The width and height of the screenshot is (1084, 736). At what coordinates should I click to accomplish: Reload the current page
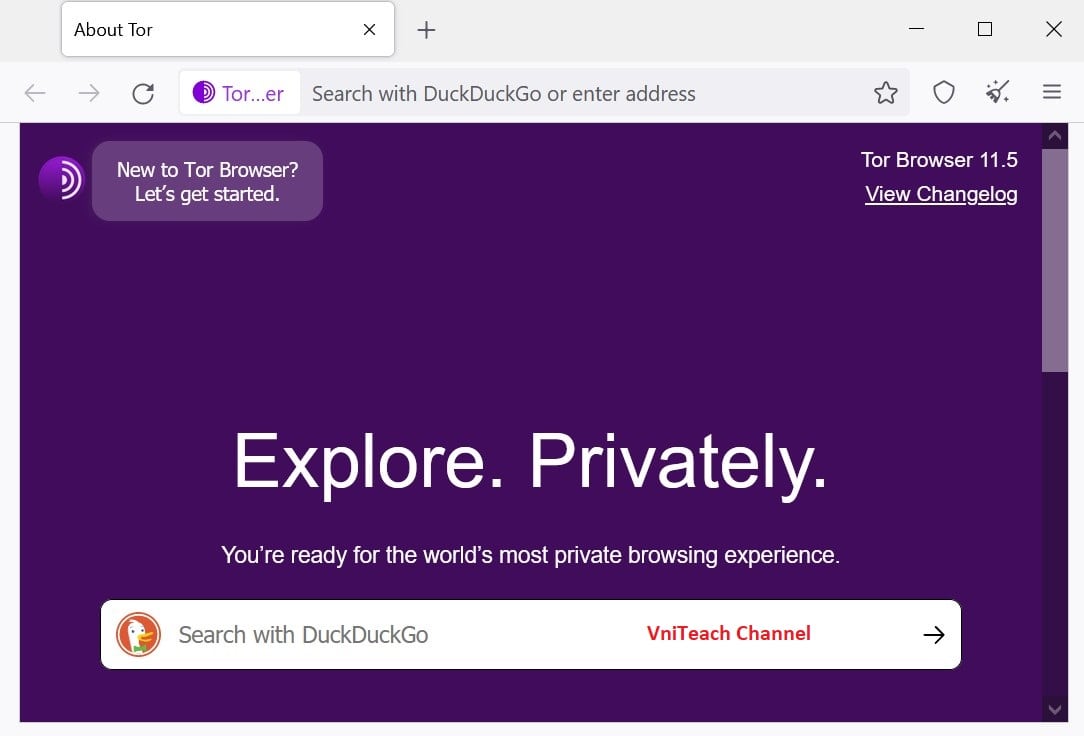143,93
